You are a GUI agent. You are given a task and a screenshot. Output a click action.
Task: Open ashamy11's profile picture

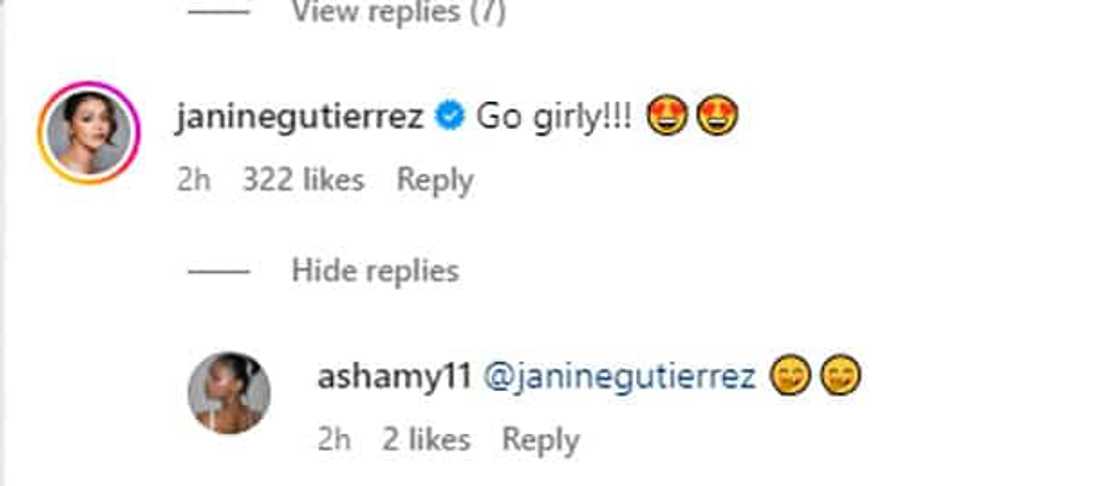click(229, 393)
